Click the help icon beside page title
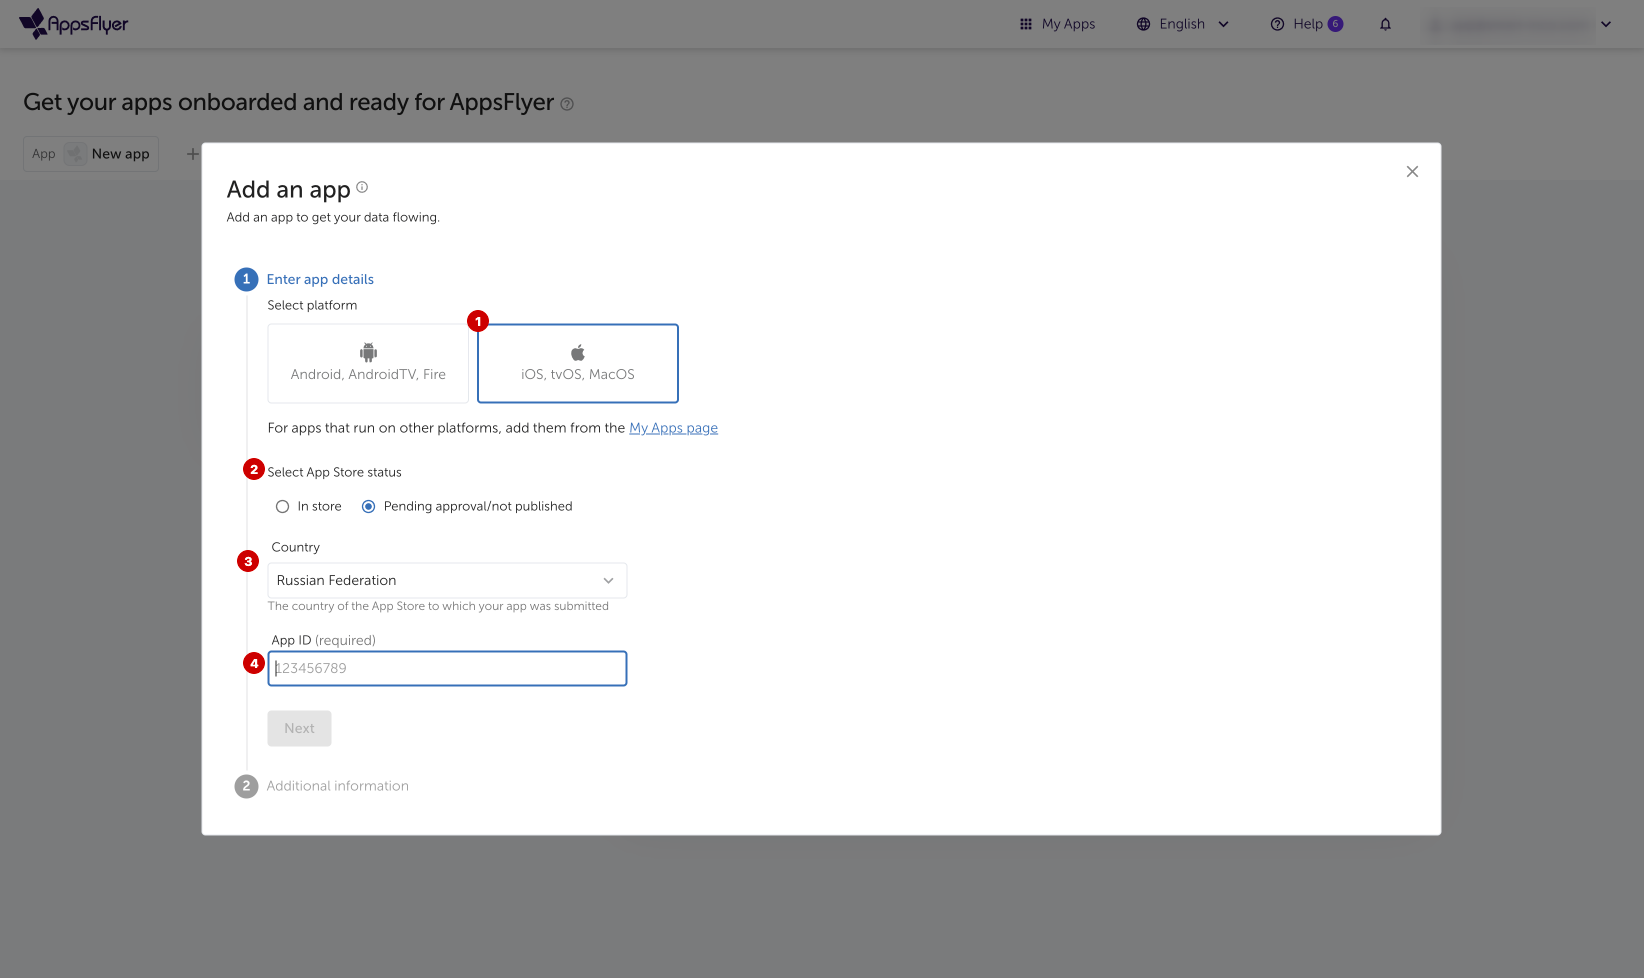Image resolution: width=1644 pixels, height=978 pixels. pyautogui.click(x=567, y=104)
